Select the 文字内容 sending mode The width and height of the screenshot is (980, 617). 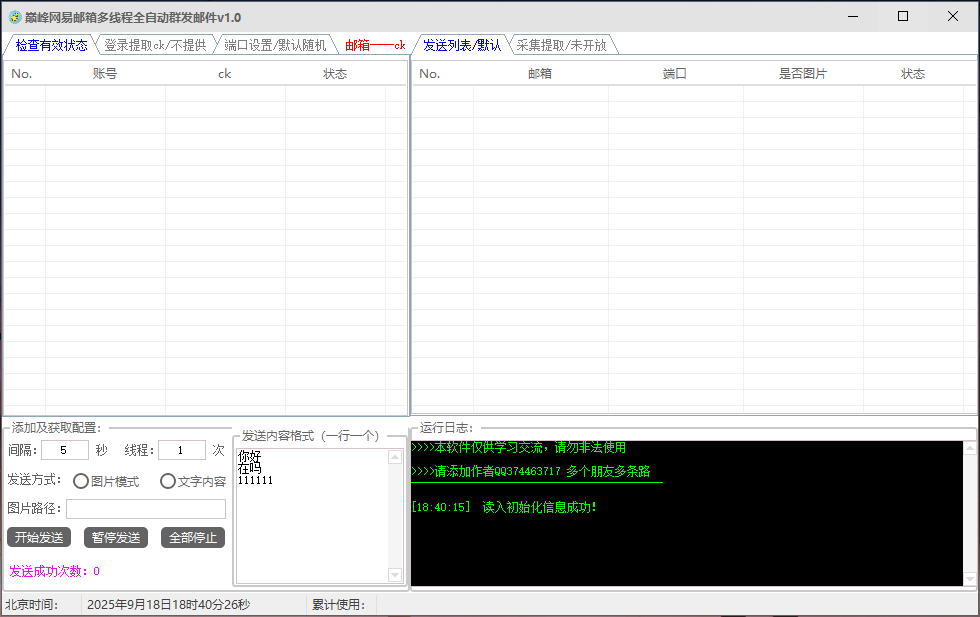167,481
